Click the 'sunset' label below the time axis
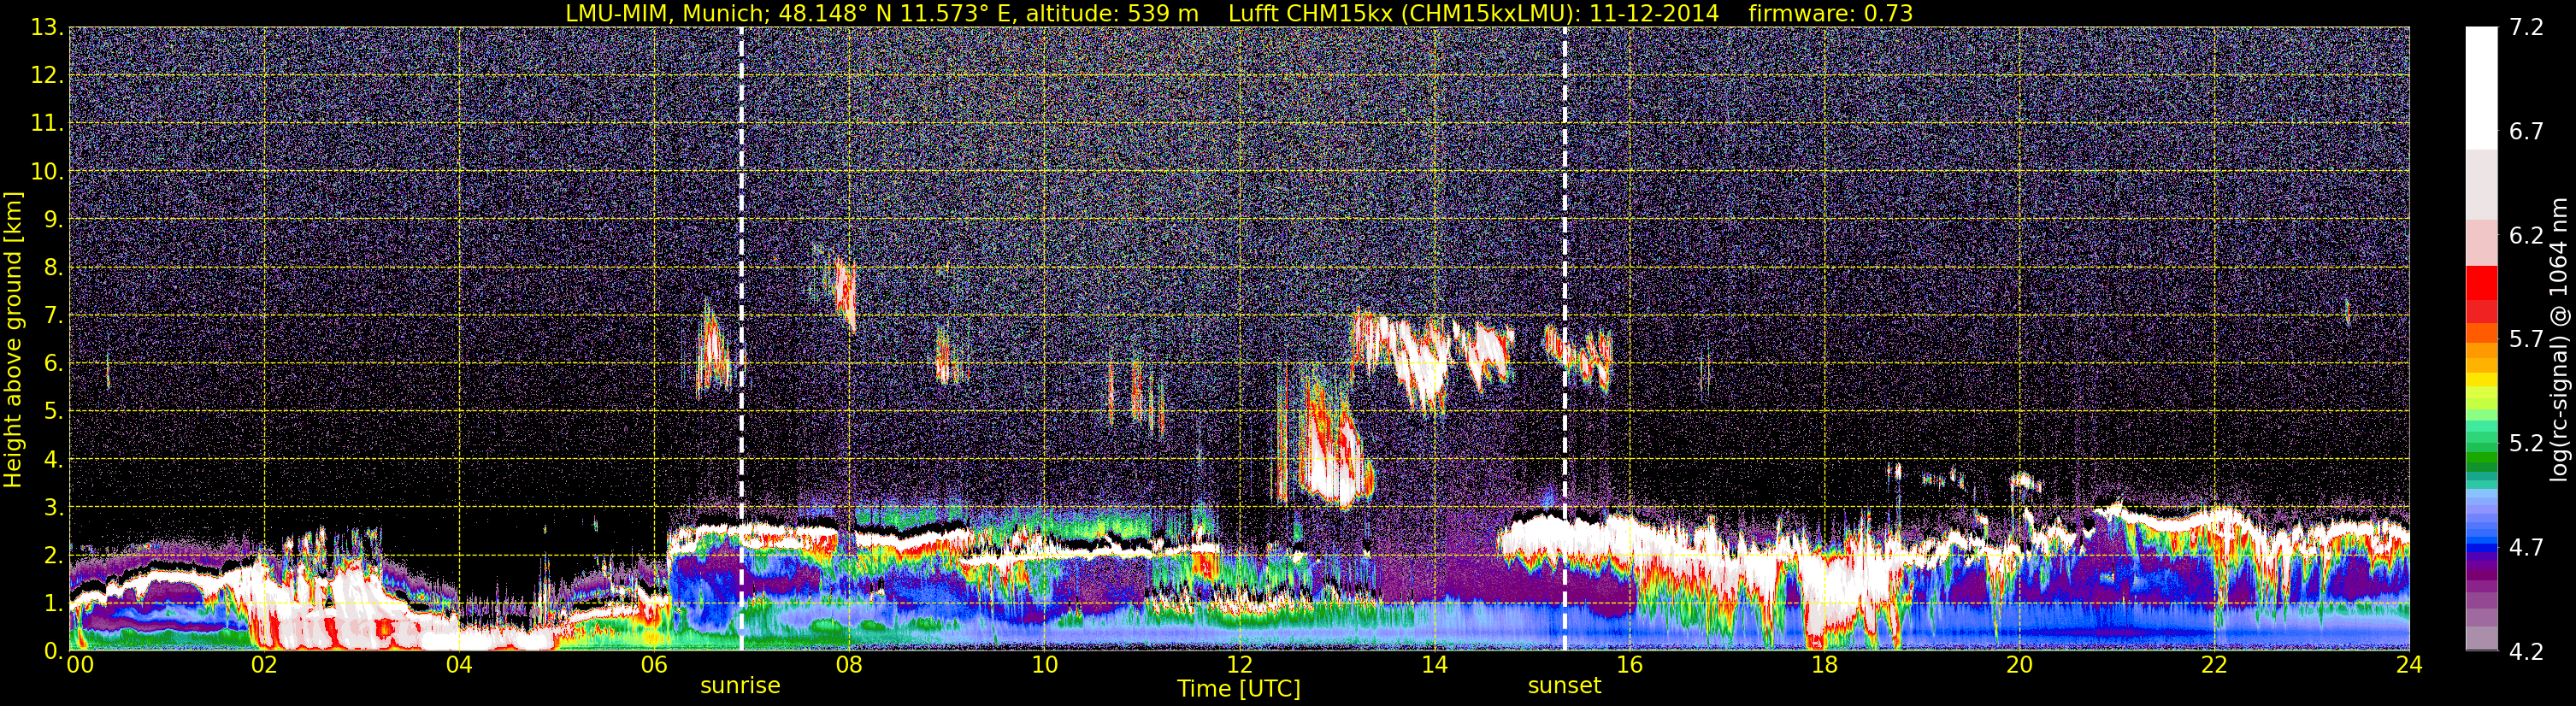 click(1564, 686)
